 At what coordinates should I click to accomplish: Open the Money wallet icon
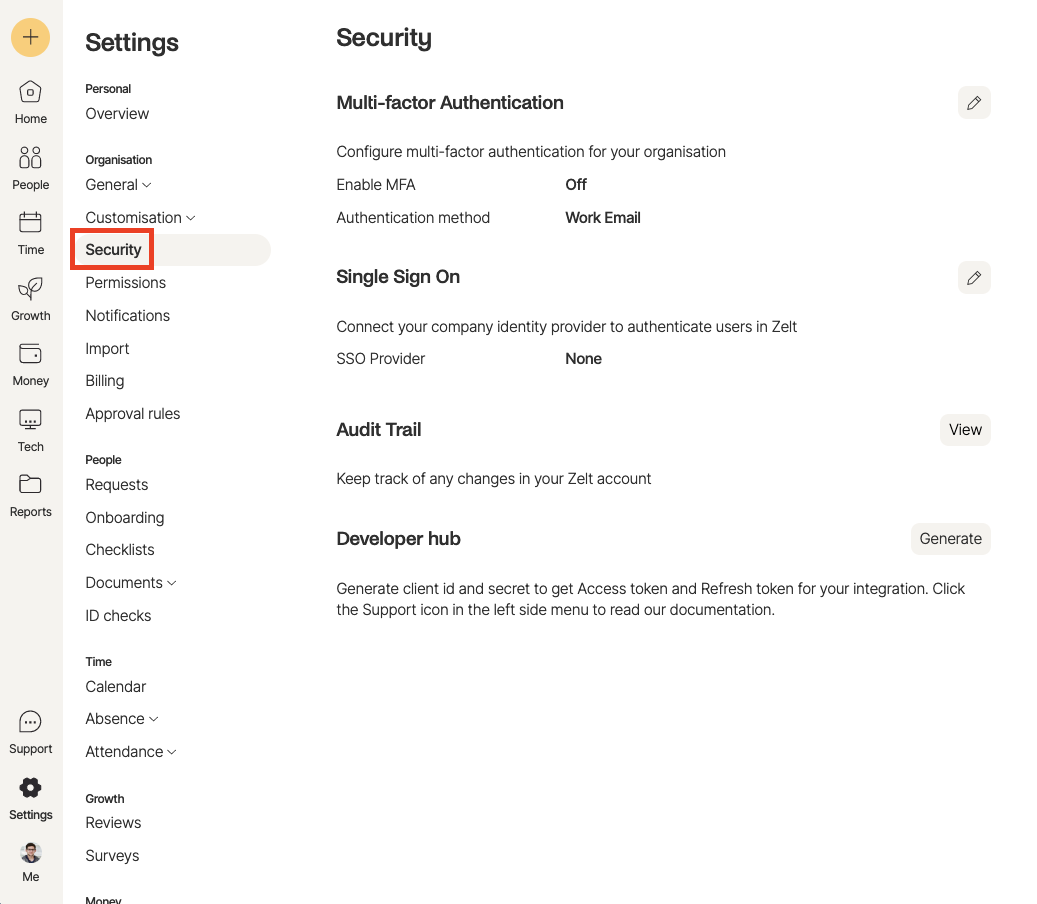30,354
